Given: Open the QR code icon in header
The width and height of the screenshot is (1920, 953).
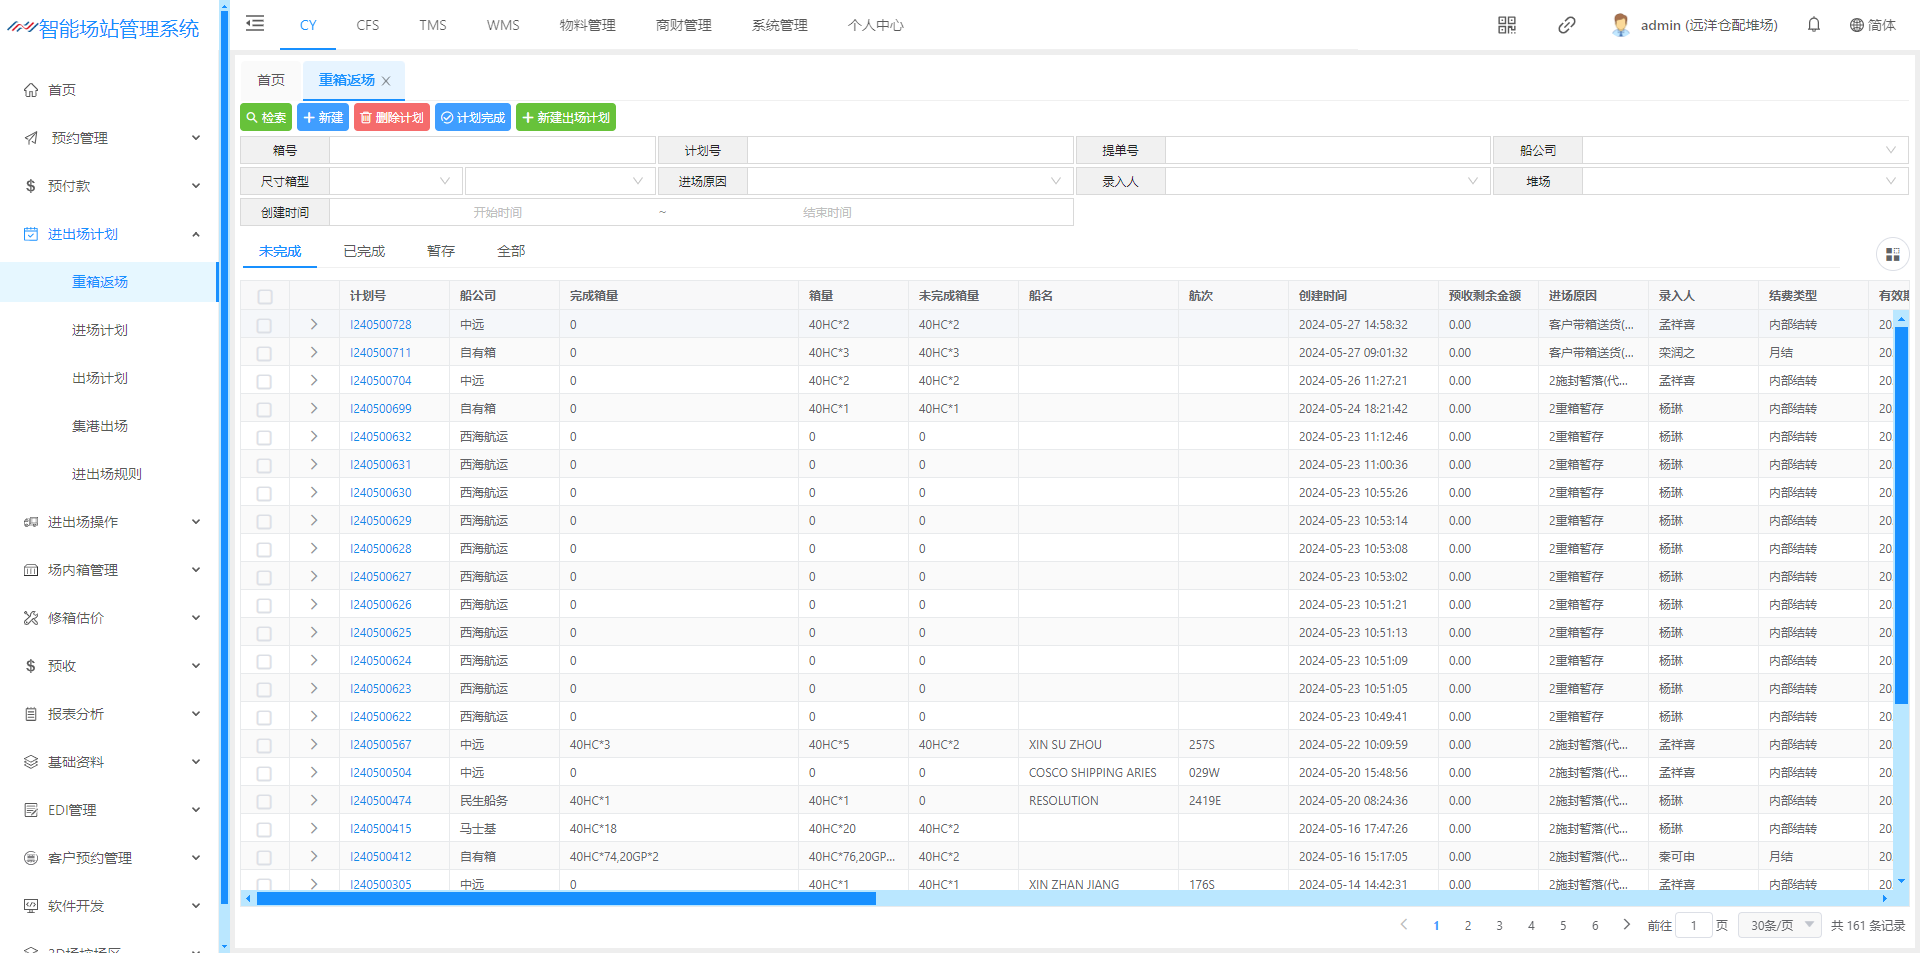Looking at the screenshot, I should [1507, 25].
